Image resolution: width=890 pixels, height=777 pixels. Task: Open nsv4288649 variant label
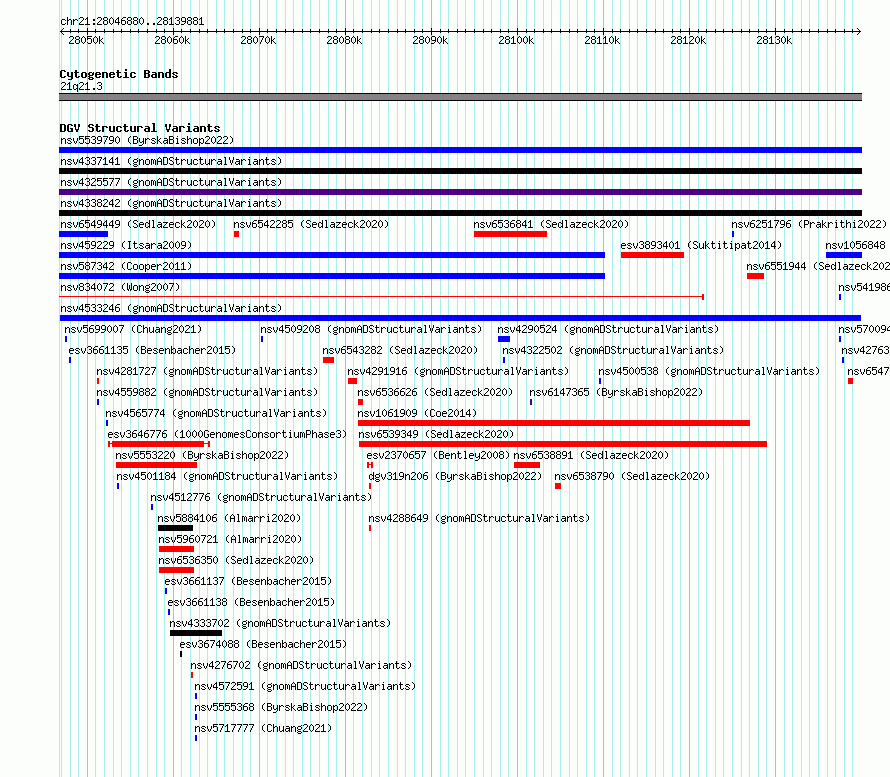479,518
